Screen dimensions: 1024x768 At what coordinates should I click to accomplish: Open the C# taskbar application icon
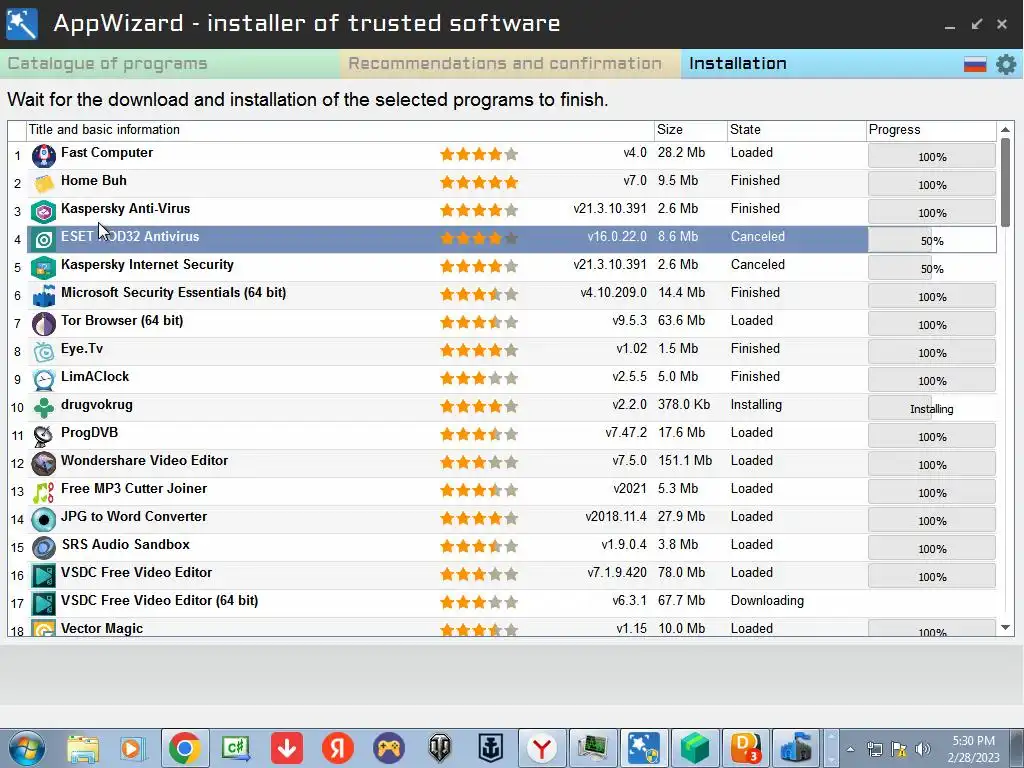pyautogui.click(x=236, y=748)
